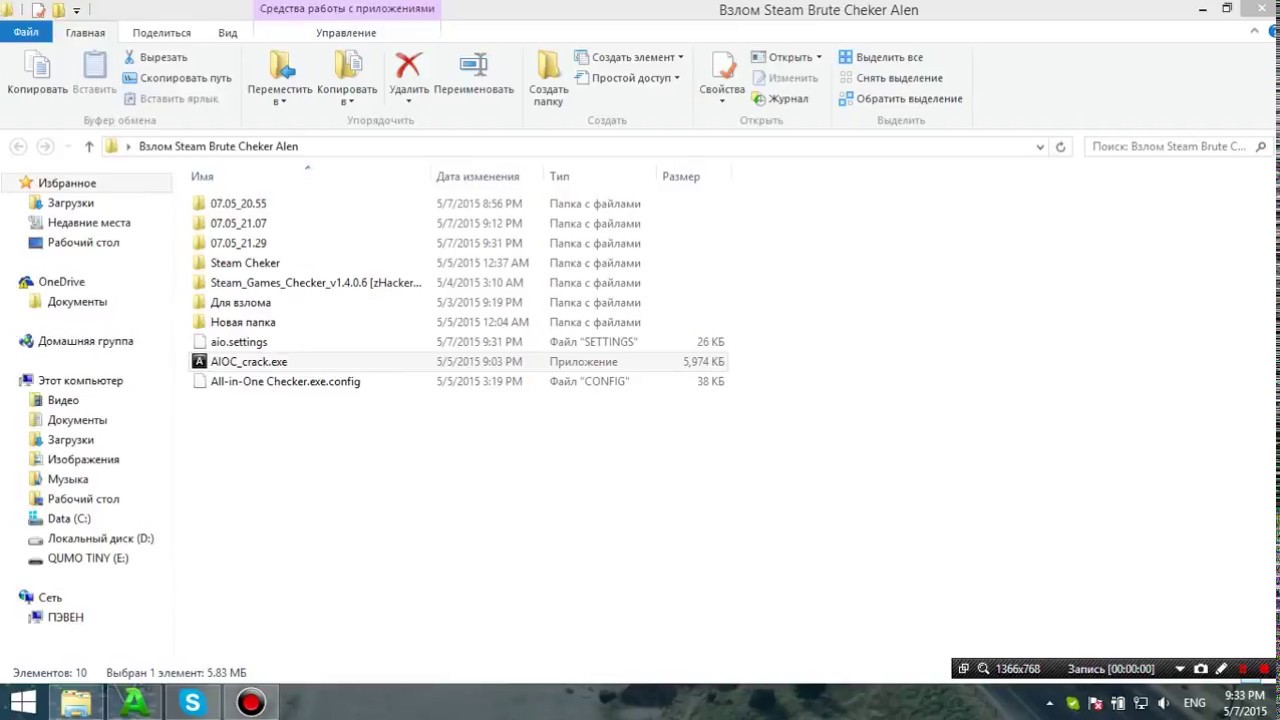Switch to the Home (Главная) tab
The width and height of the screenshot is (1280, 720).
[x=85, y=33]
